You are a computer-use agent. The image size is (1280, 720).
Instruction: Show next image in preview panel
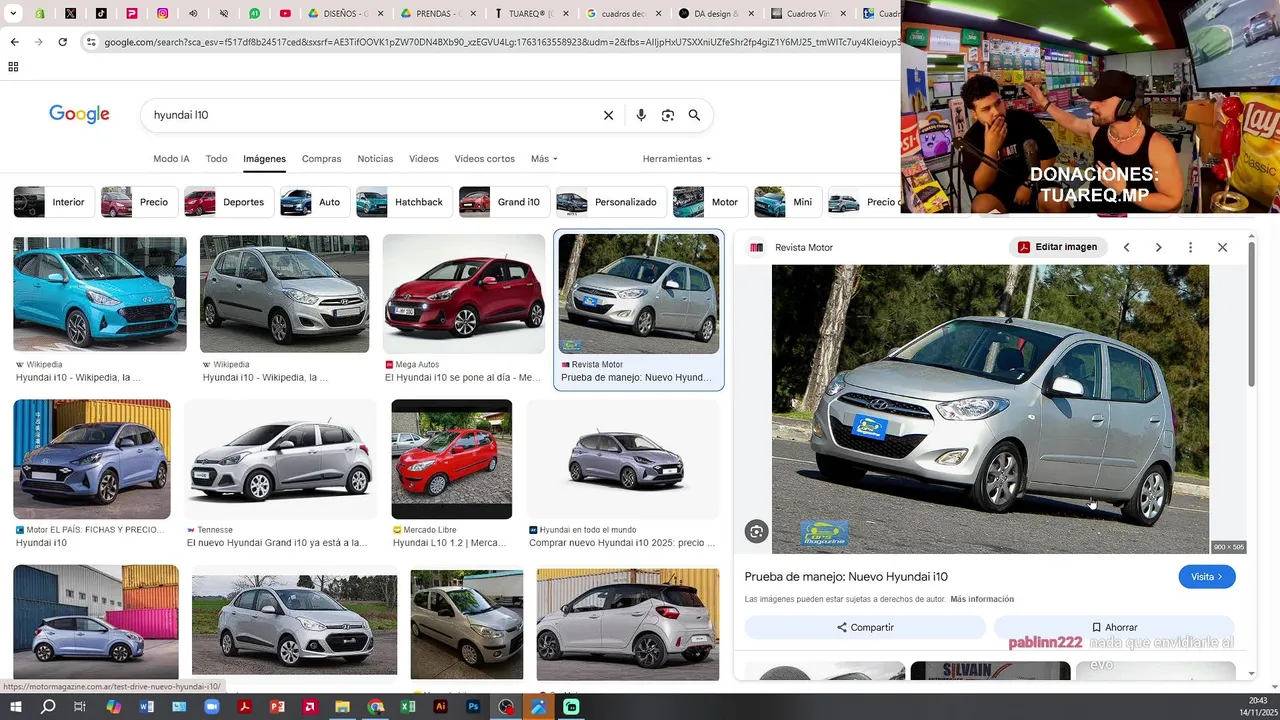pyautogui.click(x=1158, y=247)
